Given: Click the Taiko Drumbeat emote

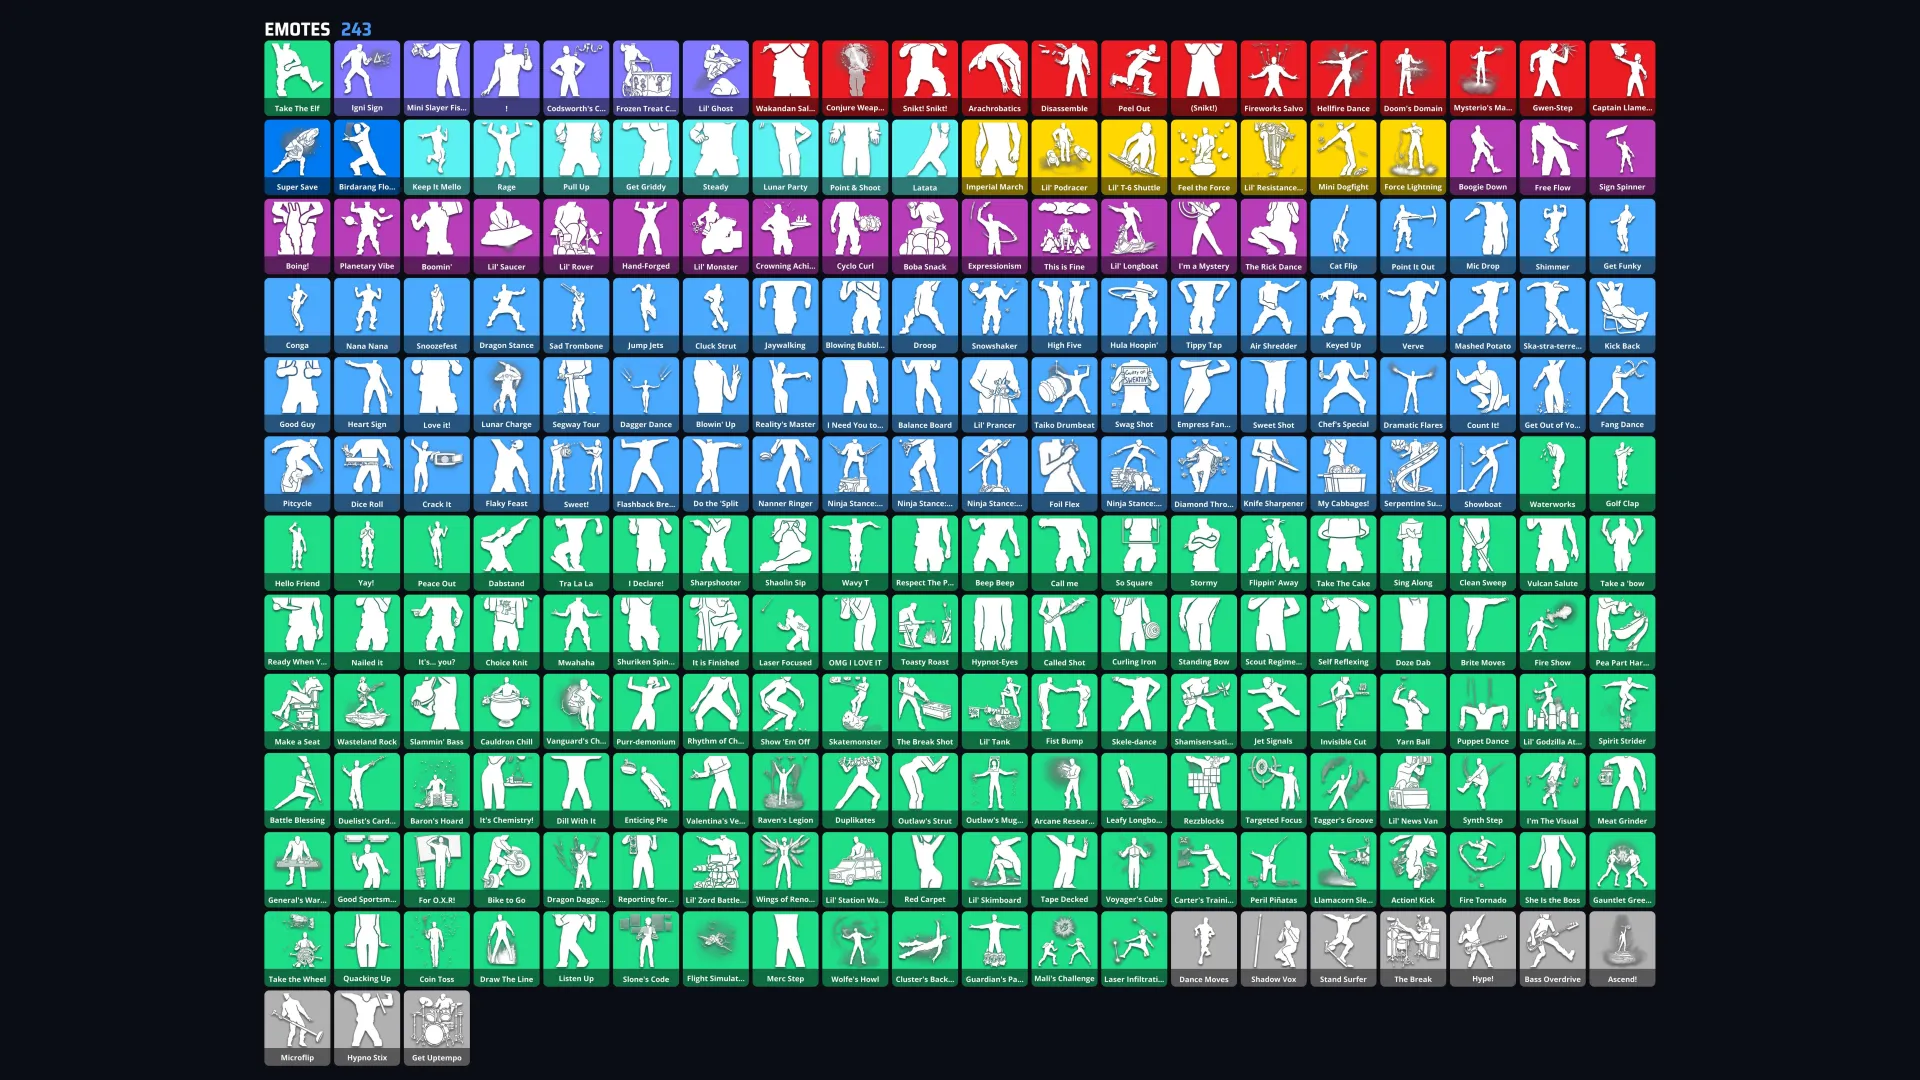Looking at the screenshot, I should [1064, 395].
